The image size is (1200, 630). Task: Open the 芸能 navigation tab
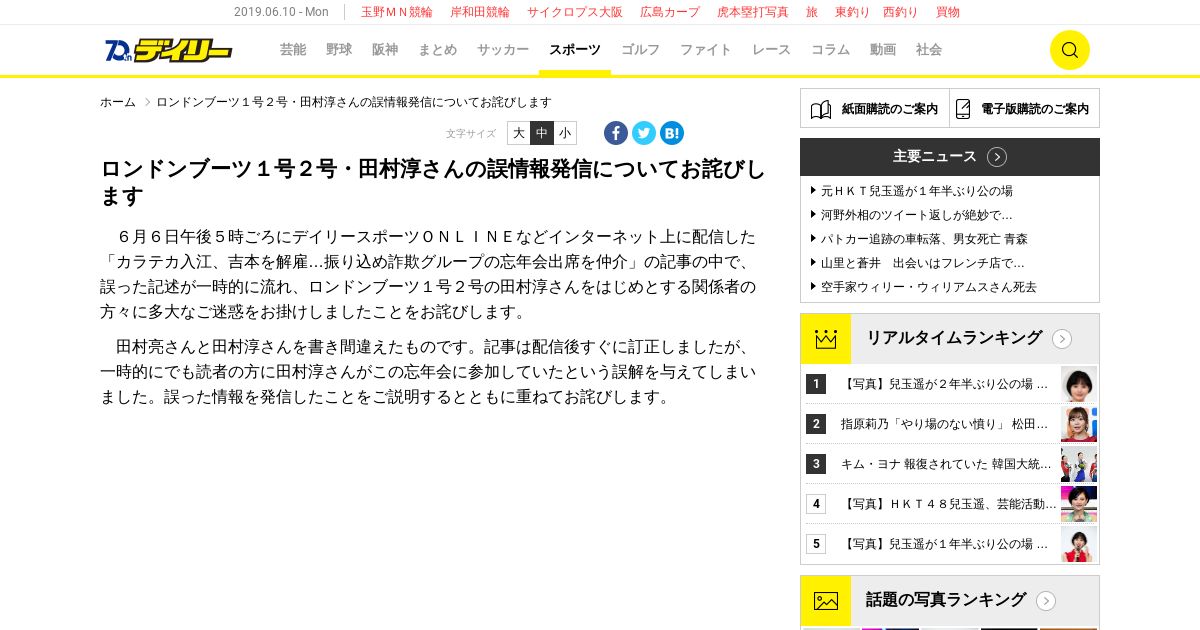tap(293, 50)
